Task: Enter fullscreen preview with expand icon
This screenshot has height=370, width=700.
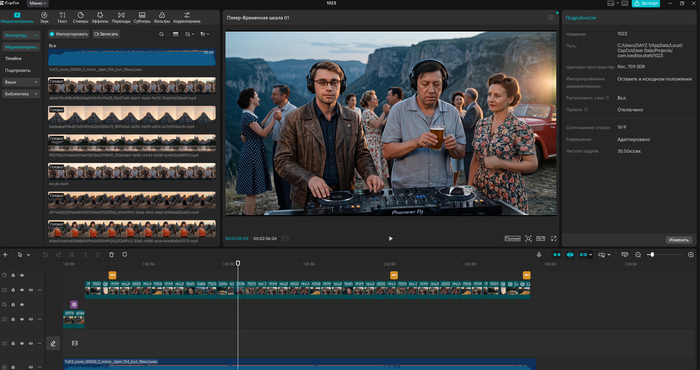Action: pos(554,238)
